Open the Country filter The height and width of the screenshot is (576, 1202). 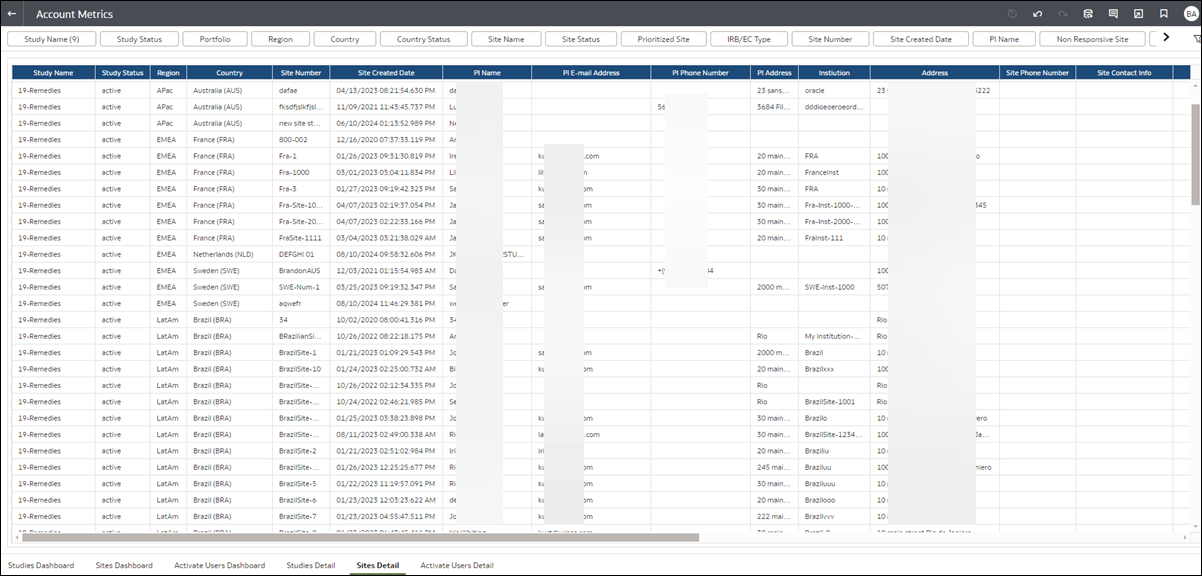coord(344,39)
